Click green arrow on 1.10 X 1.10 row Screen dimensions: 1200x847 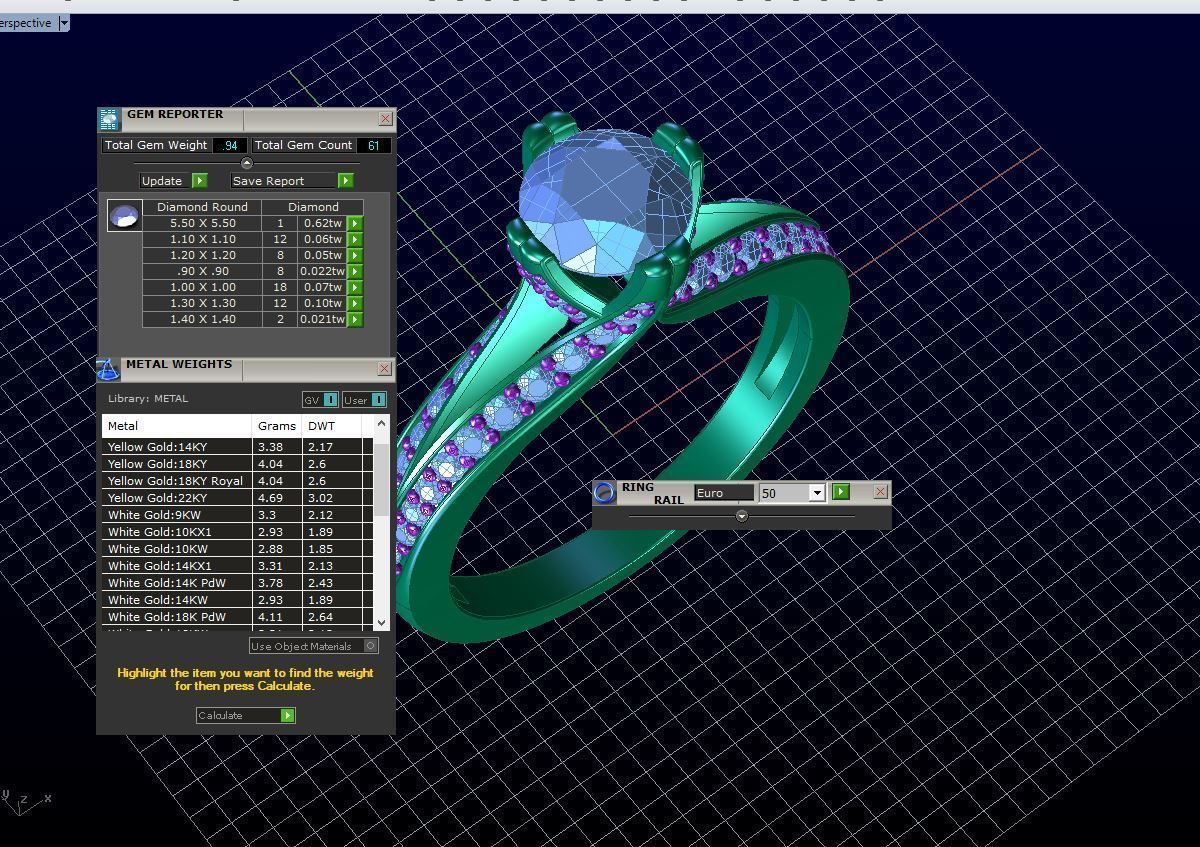point(355,240)
